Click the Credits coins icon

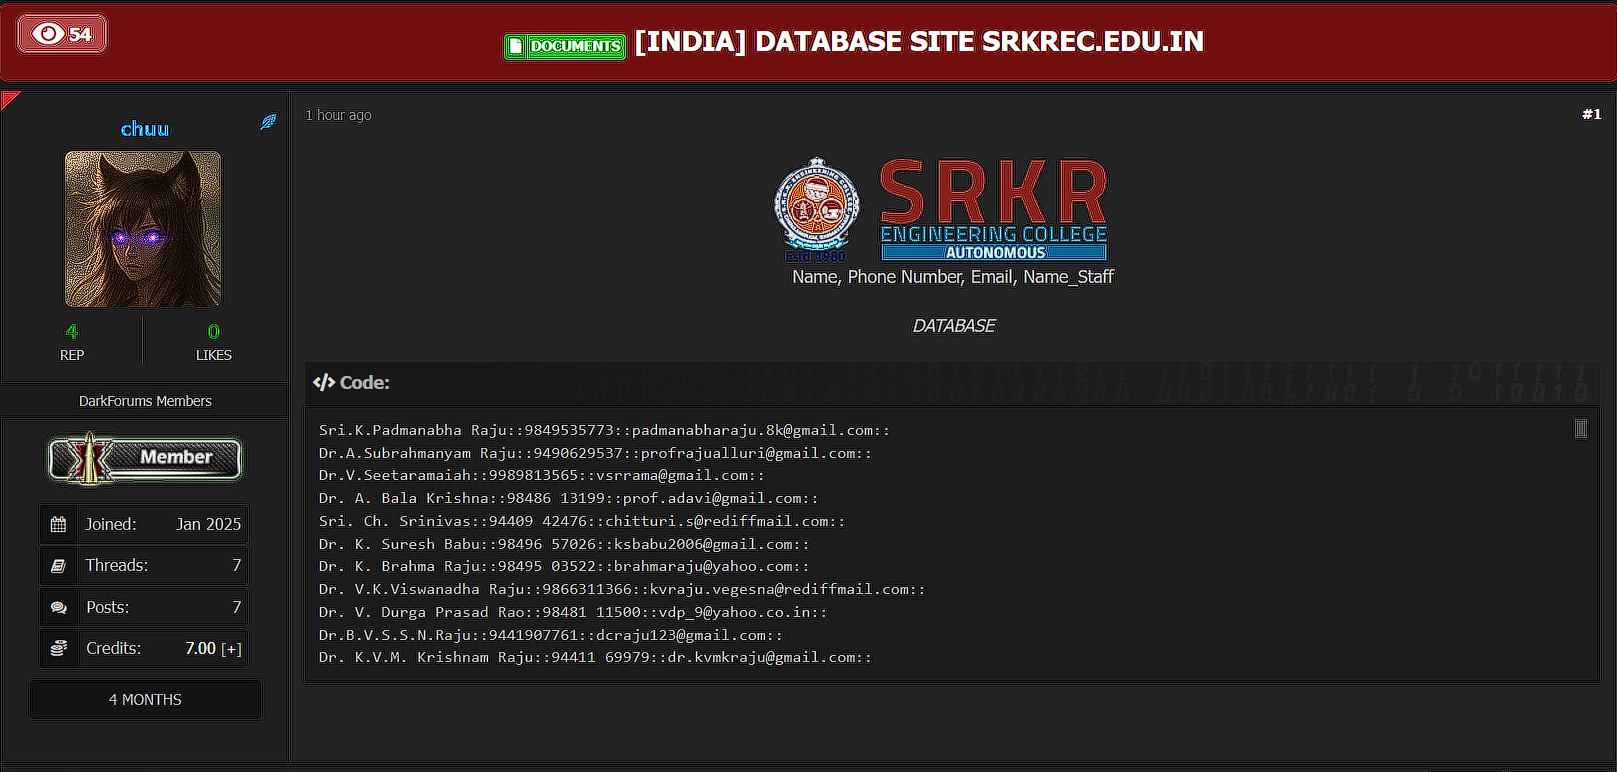click(59, 649)
